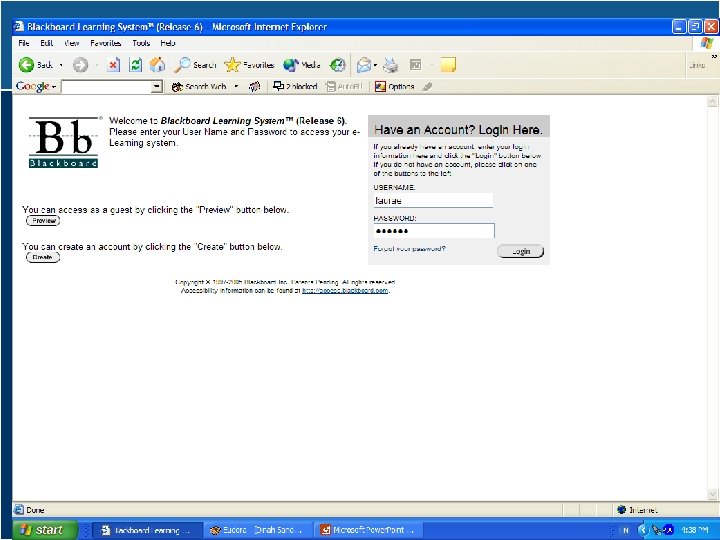
Task: Expand the Google search box dropdown
Action: click(x=157, y=86)
